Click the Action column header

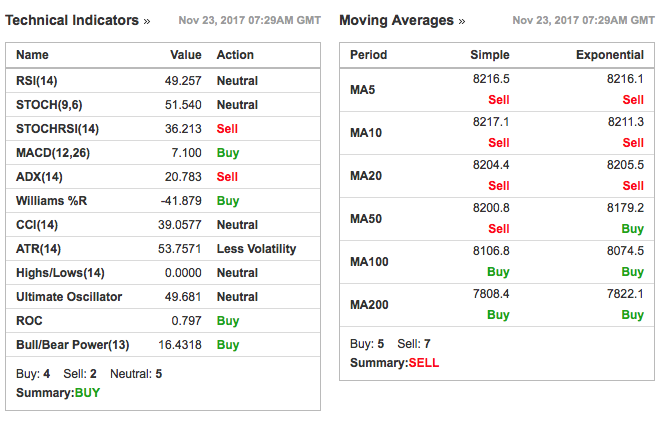click(236, 55)
